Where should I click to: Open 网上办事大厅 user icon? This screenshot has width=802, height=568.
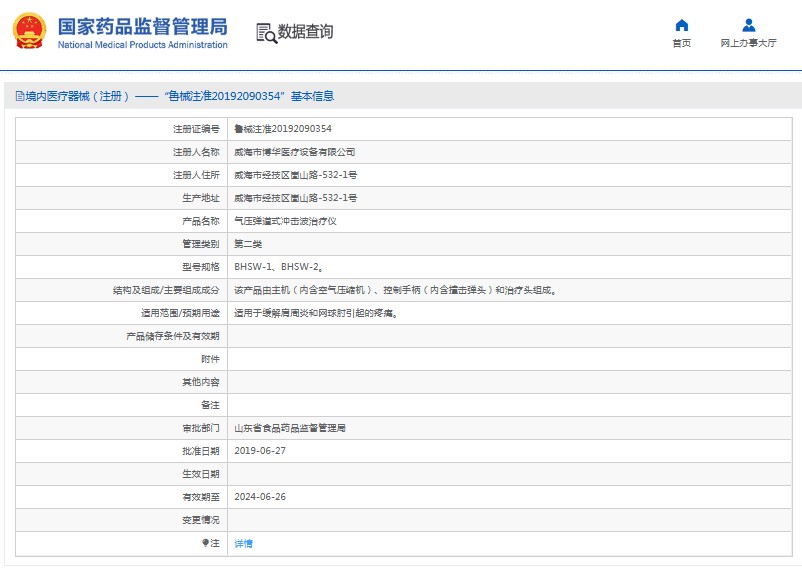[x=749, y=25]
